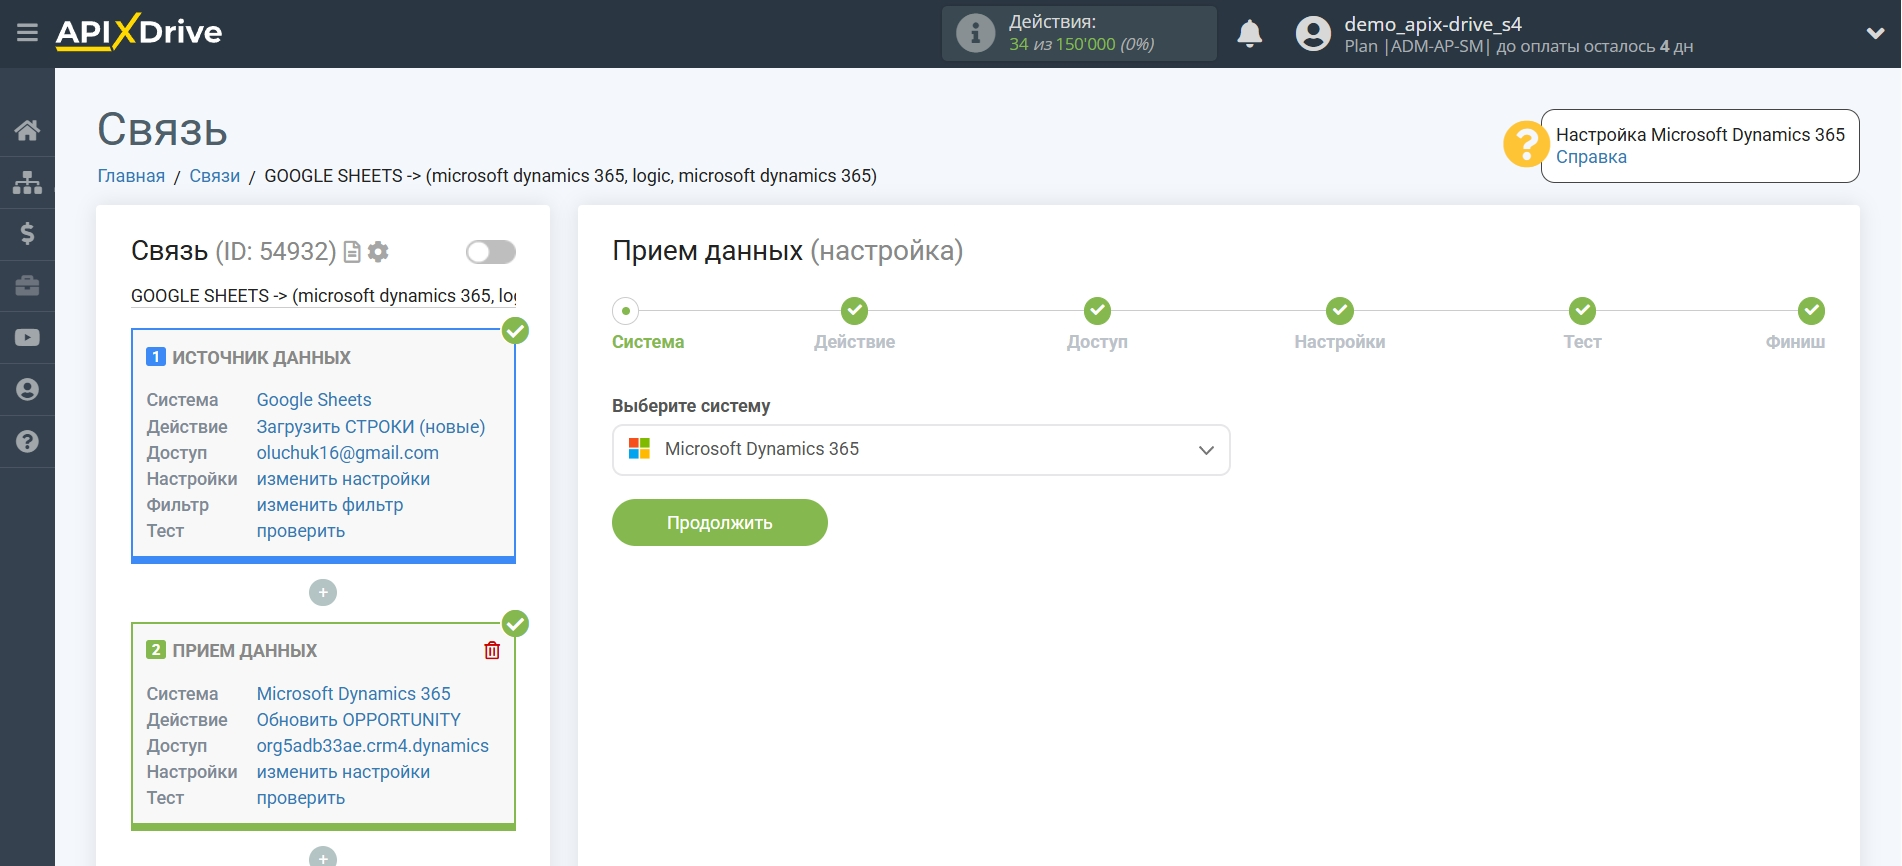Open the notifications bell
Viewport: 1902px width, 866px height.
(x=1249, y=34)
